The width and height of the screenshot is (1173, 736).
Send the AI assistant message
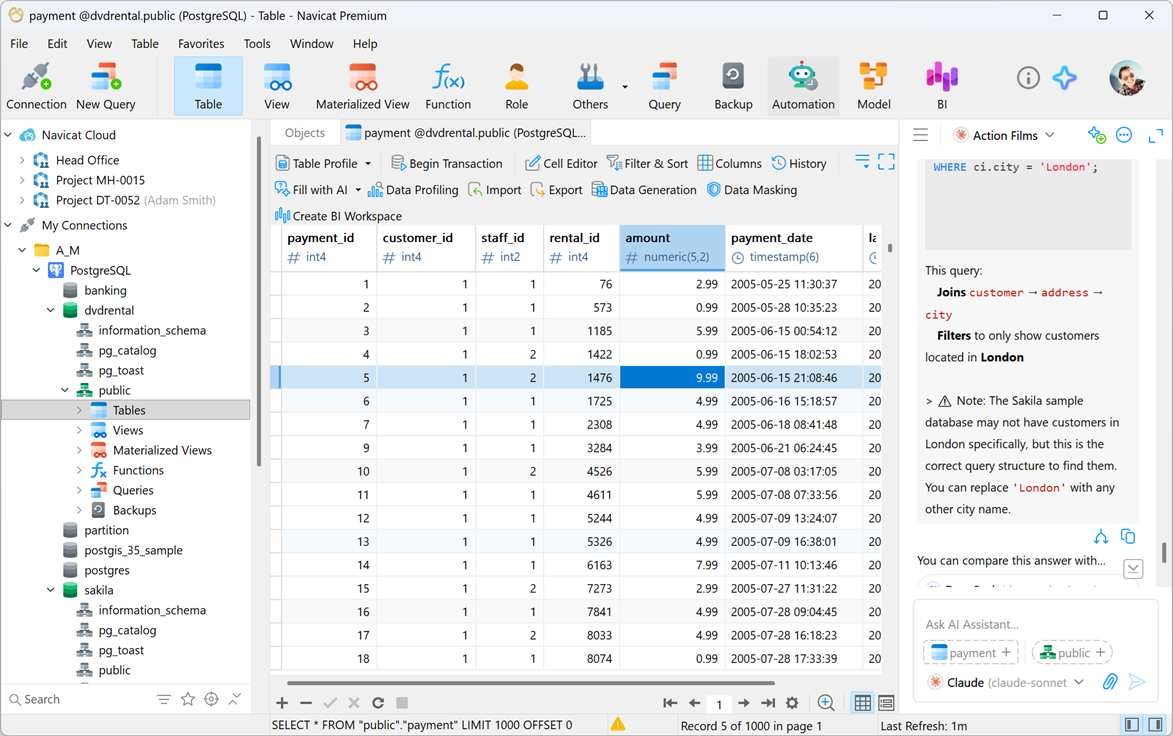coord(1136,681)
